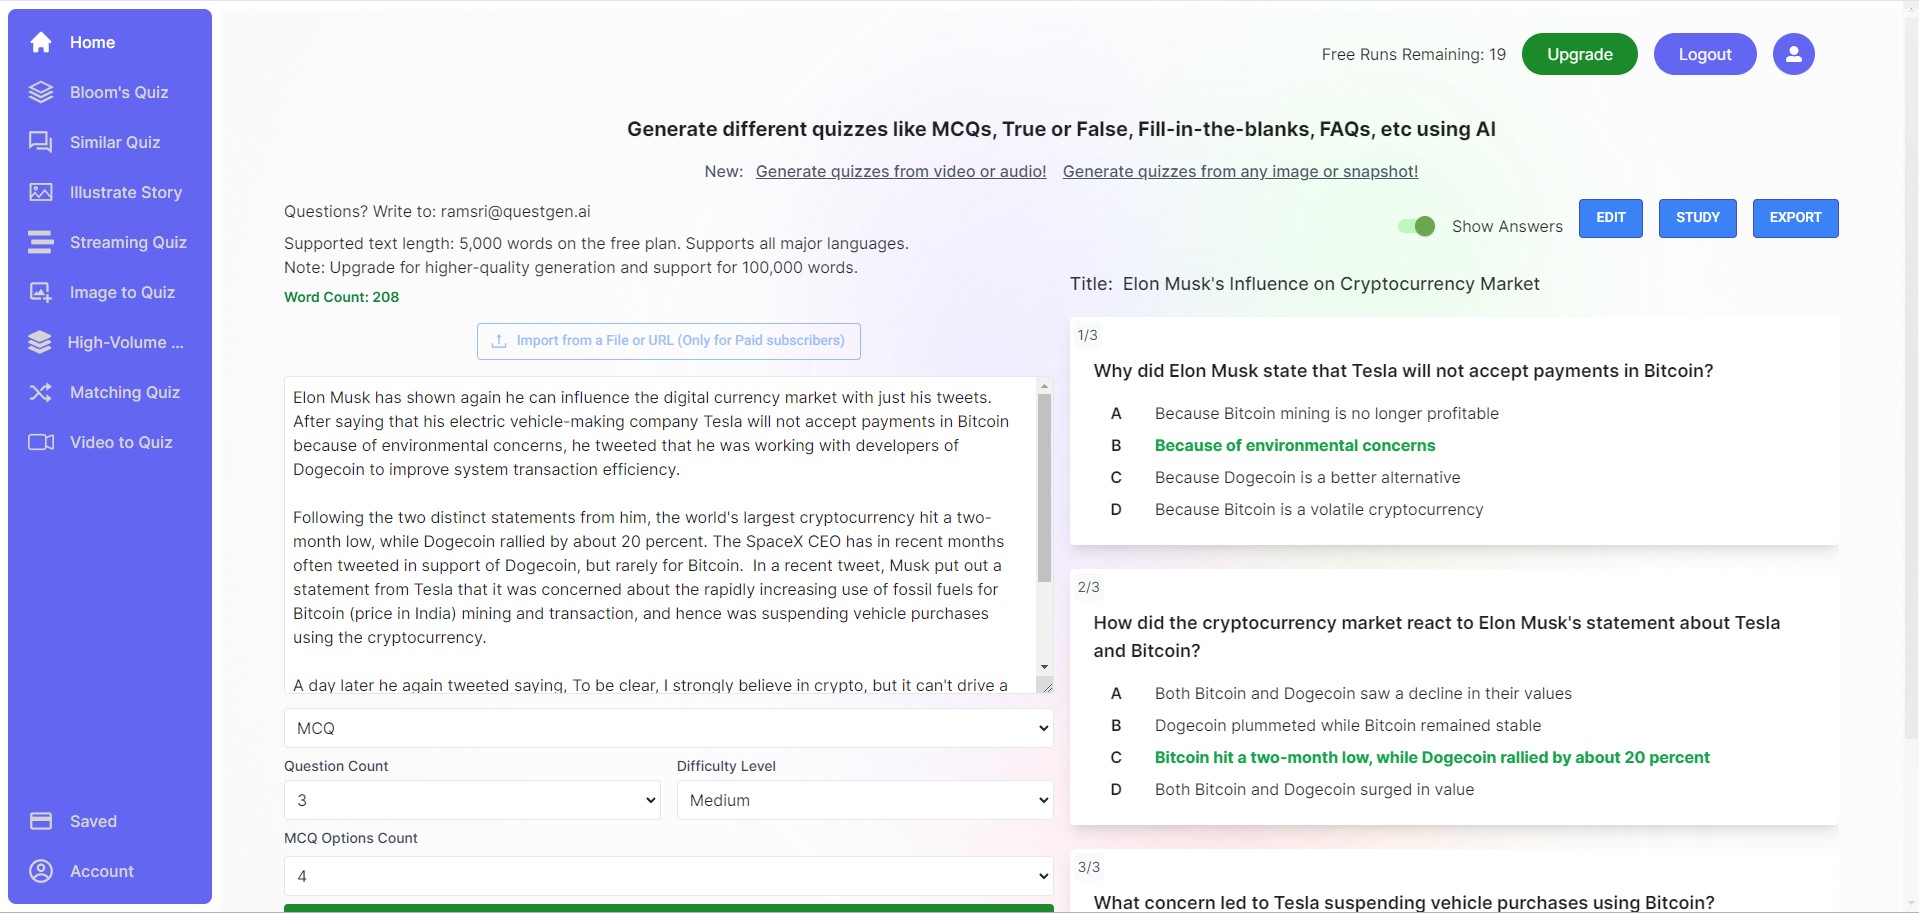Open Matching Quiz from the sidebar
Viewport: 1919px width, 913px height.
tap(110, 392)
